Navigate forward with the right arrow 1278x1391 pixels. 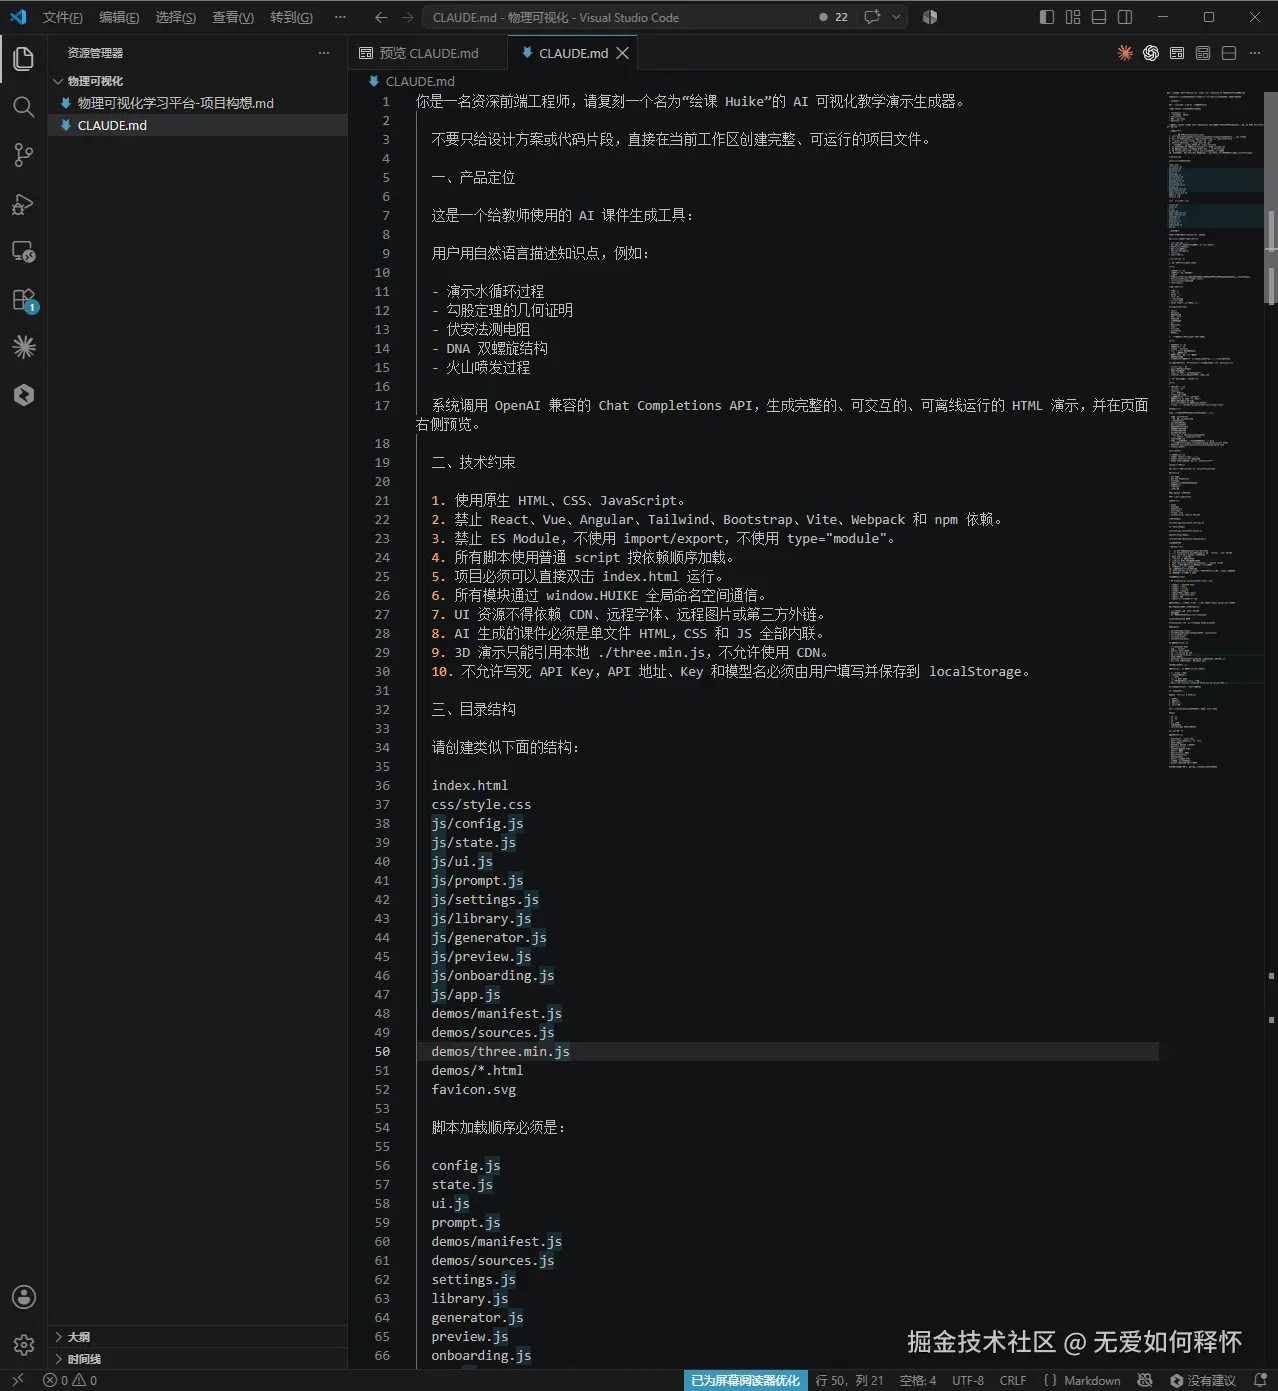point(407,17)
